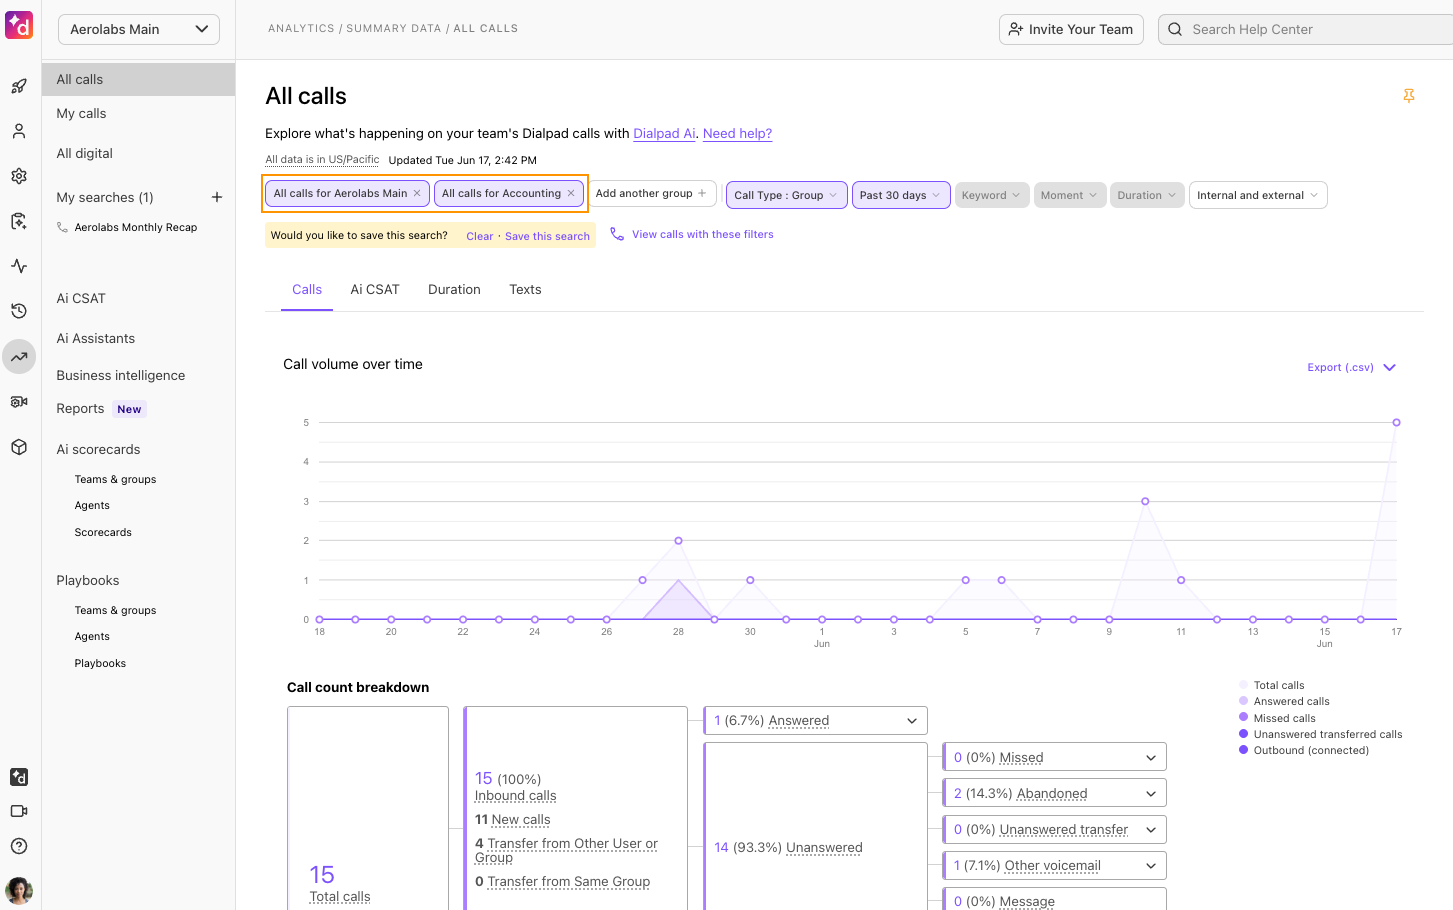Click the camera recorder icon in left rail
Image resolution: width=1453 pixels, height=910 pixels.
(x=19, y=402)
